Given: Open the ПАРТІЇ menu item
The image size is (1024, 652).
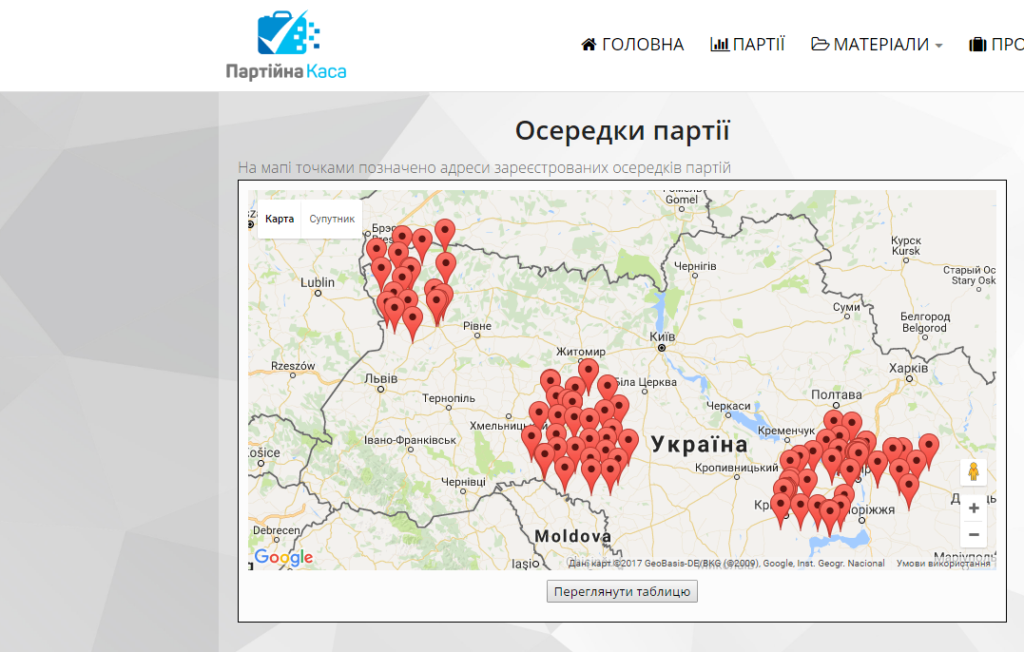Looking at the screenshot, I should click(x=747, y=44).
